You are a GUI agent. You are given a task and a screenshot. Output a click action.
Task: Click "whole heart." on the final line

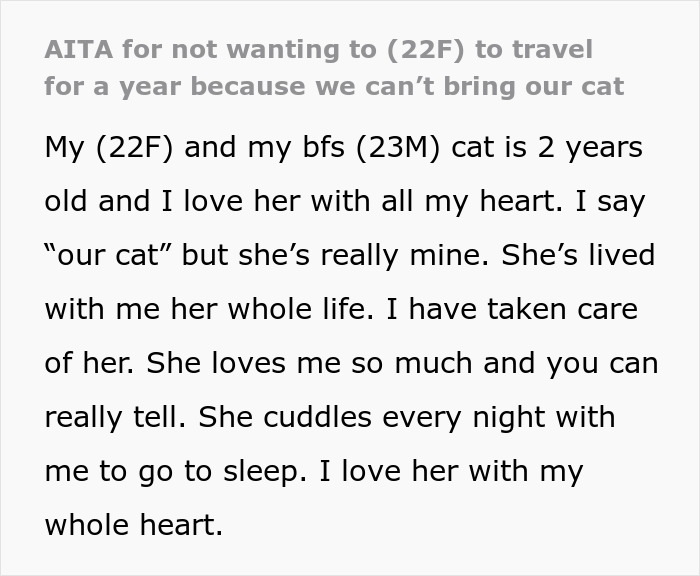134,525
